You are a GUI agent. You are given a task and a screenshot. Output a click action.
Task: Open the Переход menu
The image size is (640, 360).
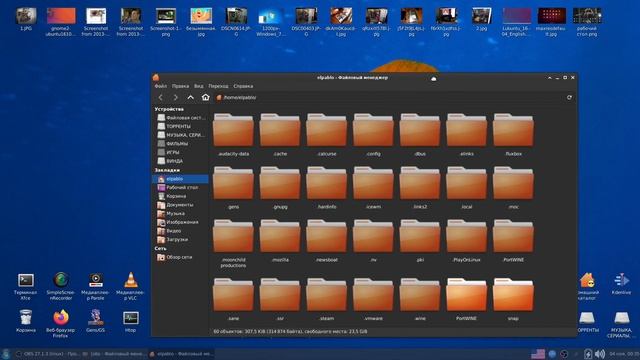click(x=218, y=86)
